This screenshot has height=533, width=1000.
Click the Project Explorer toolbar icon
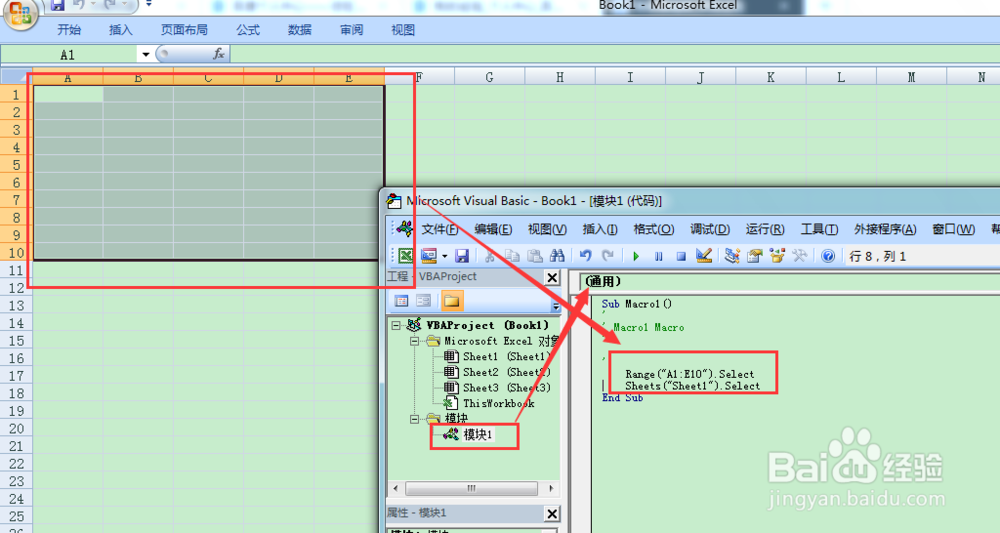click(x=732, y=256)
